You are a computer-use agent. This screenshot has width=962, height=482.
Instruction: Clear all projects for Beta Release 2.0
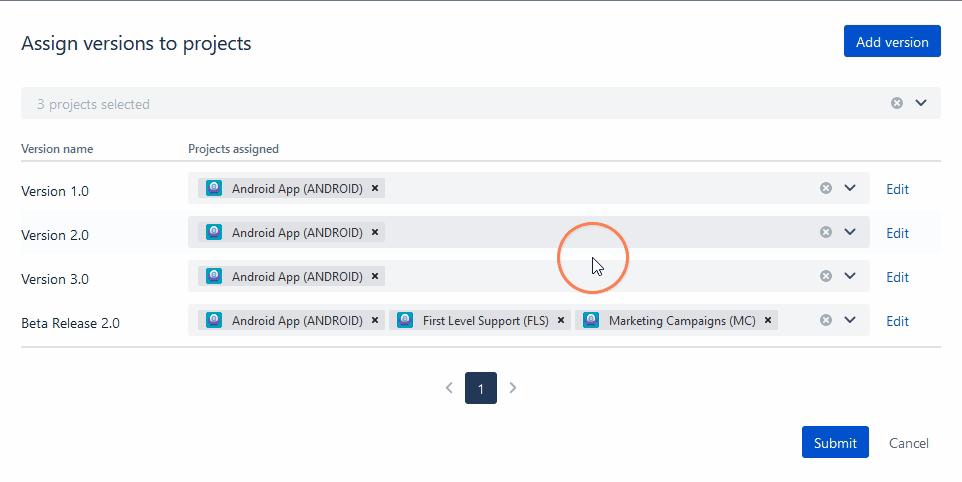826,321
